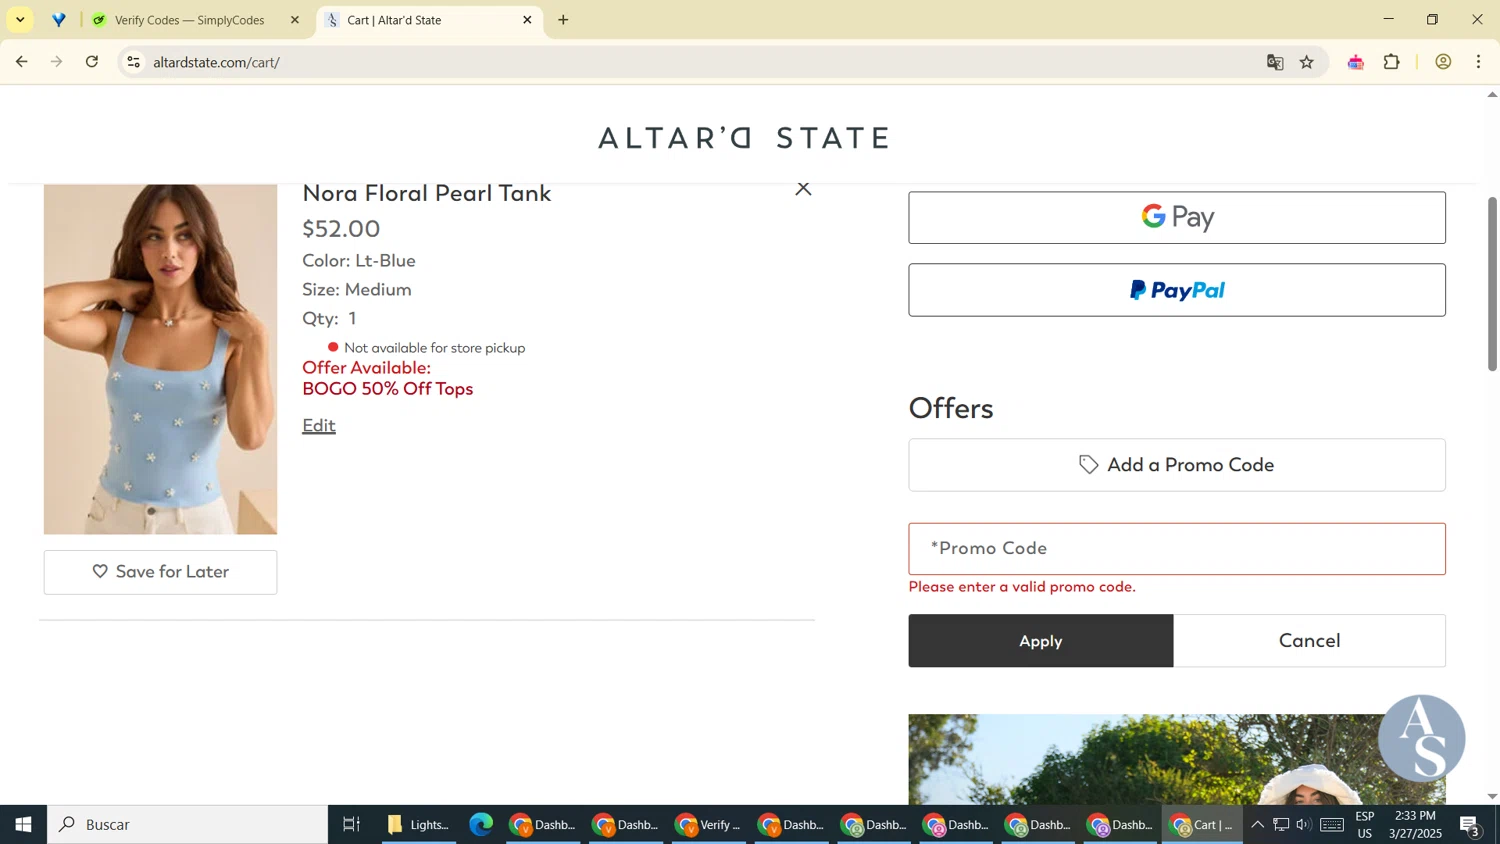
Task: Switch to the Cart Chrome taskbar window
Action: point(1202,825)
